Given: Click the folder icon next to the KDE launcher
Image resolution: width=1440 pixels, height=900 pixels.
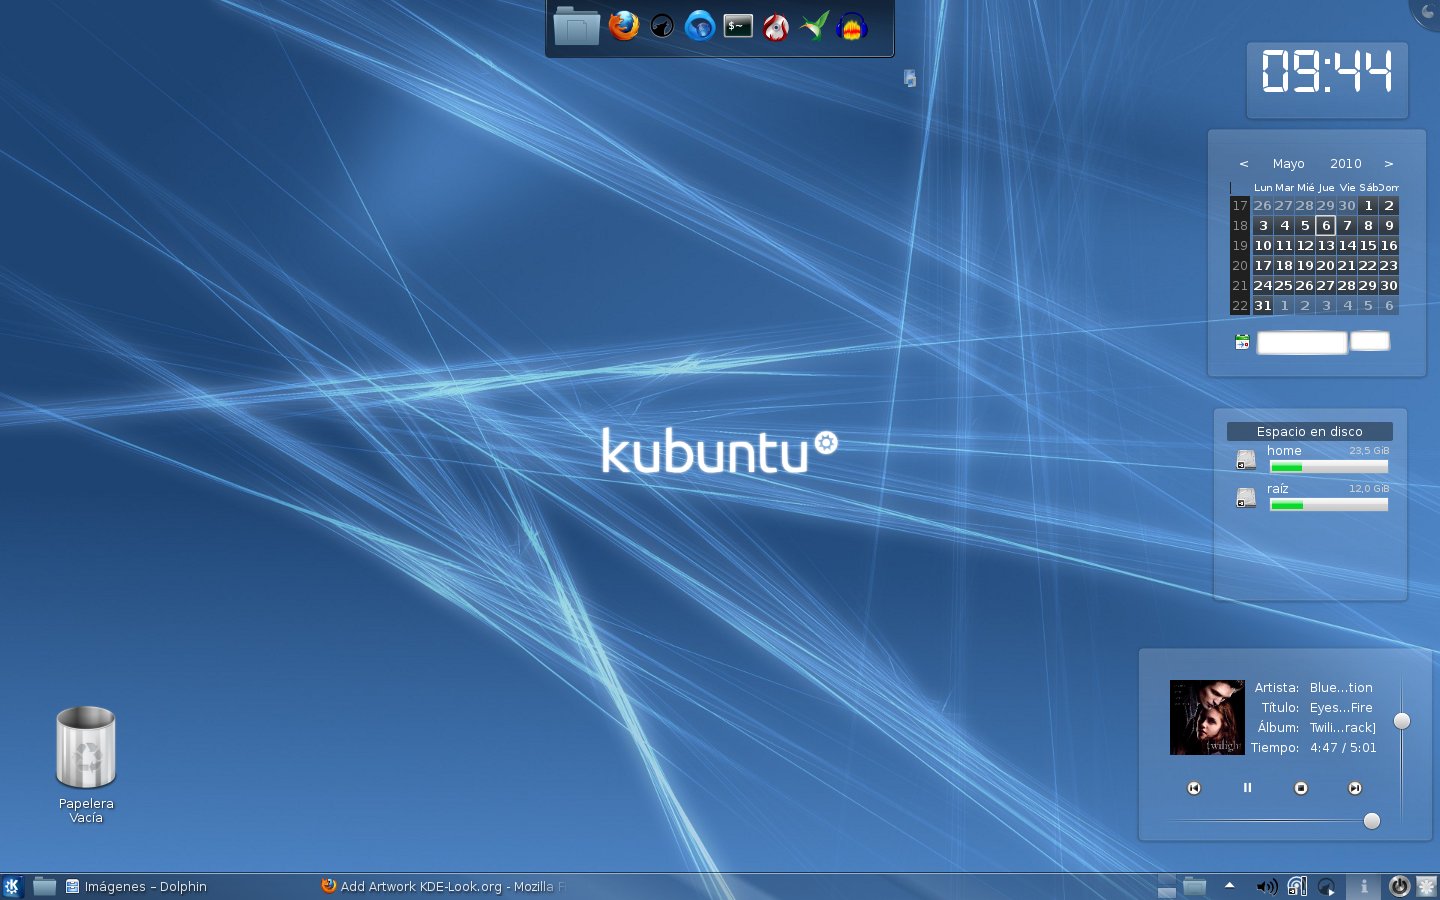Looking at the screenshot, I should coord(44,886).
